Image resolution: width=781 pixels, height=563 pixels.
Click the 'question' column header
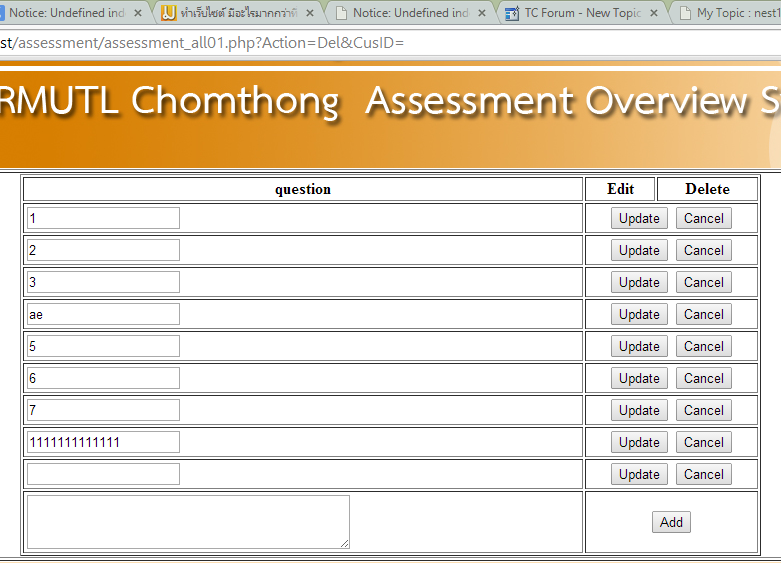tap(303, 189)
